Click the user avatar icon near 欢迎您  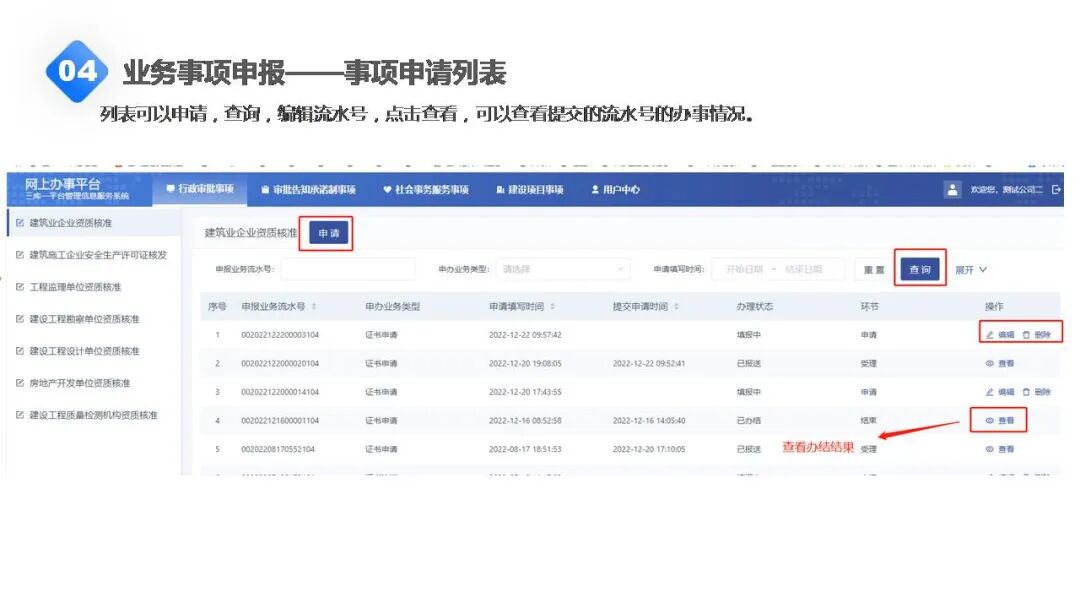pyautogui.click(x=954, y=189)
